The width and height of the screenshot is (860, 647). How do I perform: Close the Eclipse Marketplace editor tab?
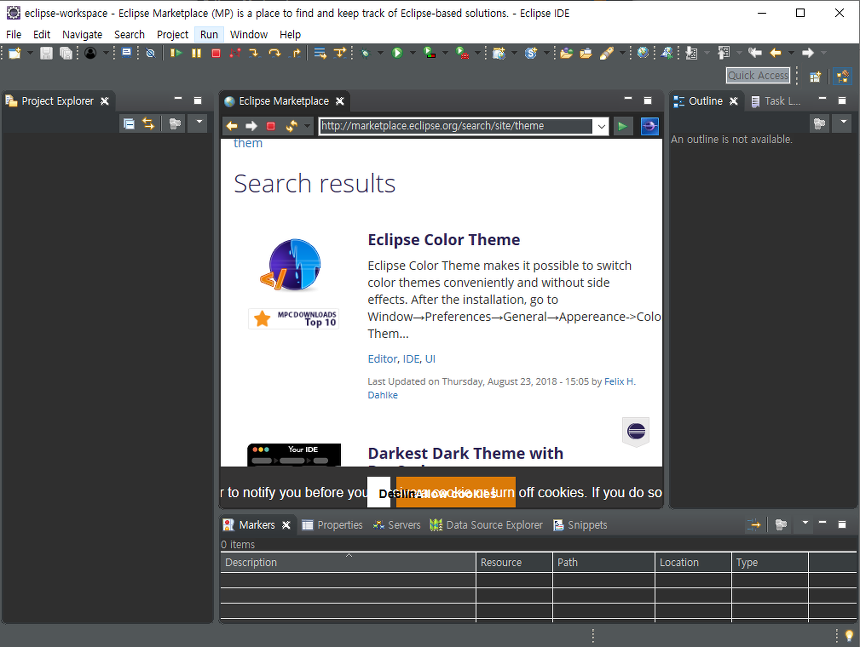340,101
